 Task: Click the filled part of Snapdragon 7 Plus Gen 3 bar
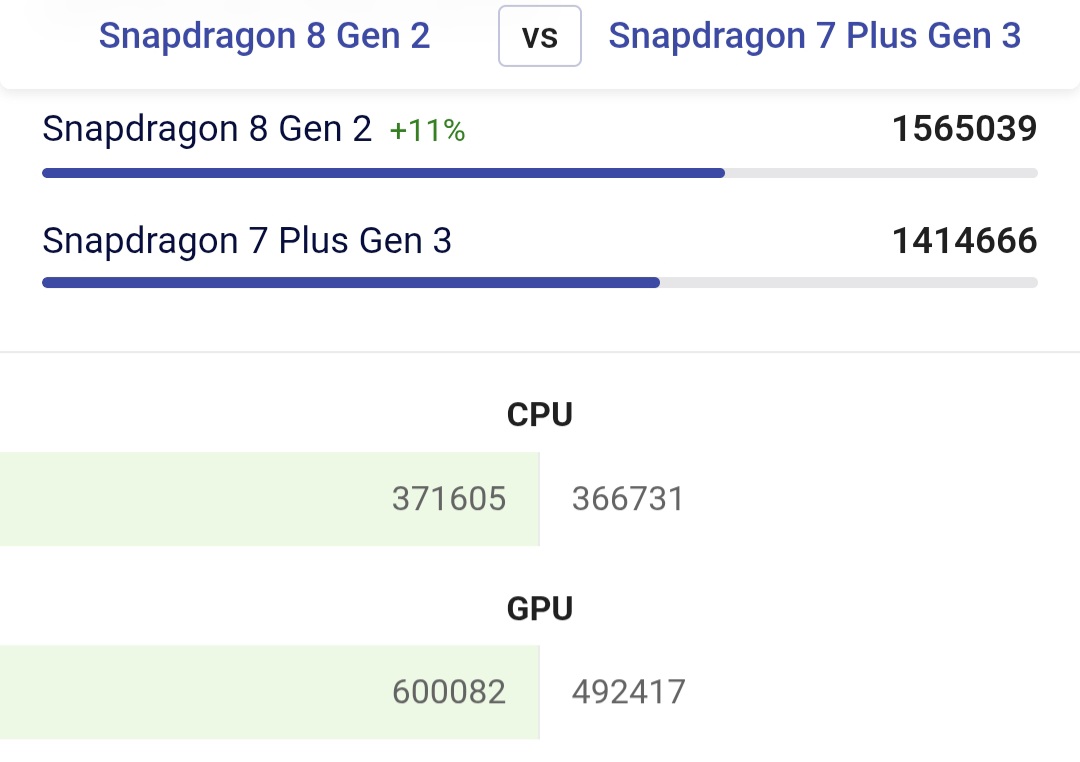click(x=350, y=283)
